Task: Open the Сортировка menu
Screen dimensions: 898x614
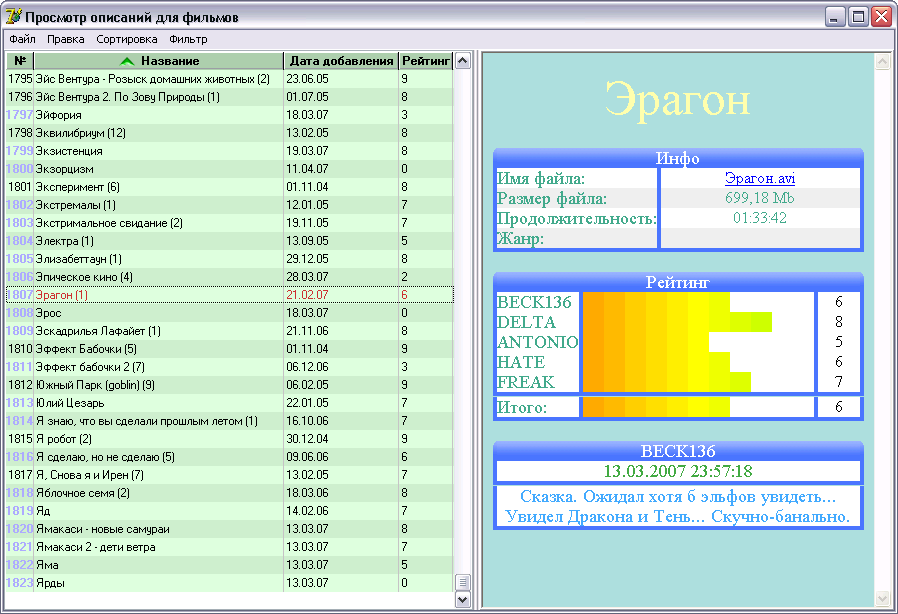Action: coord(127,39)
